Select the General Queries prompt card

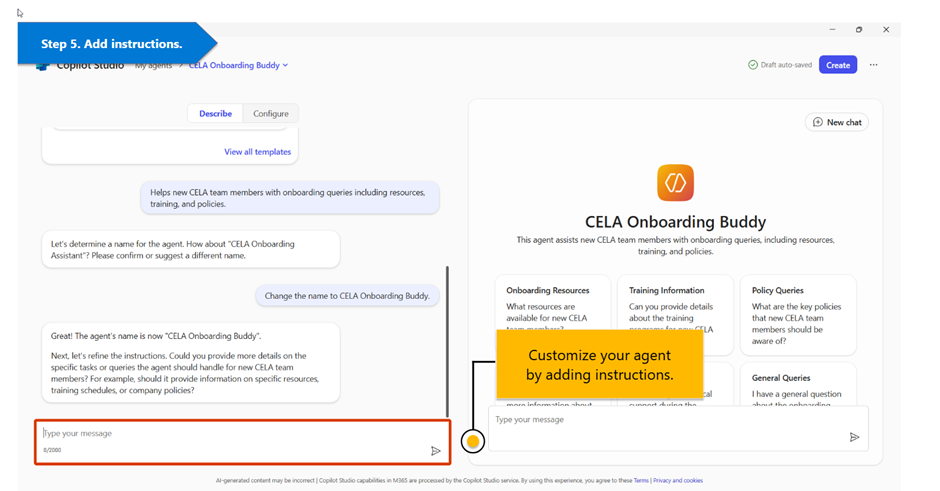(x=798, y=385)
